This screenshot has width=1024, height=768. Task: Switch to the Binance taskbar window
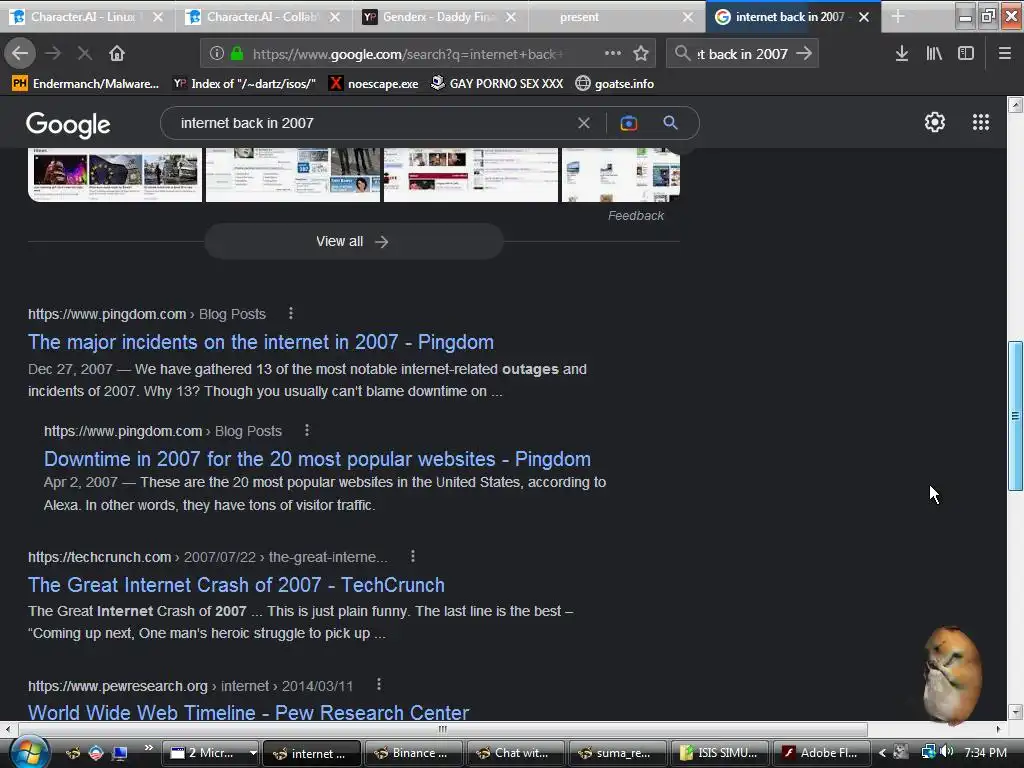tap(413, 753)
